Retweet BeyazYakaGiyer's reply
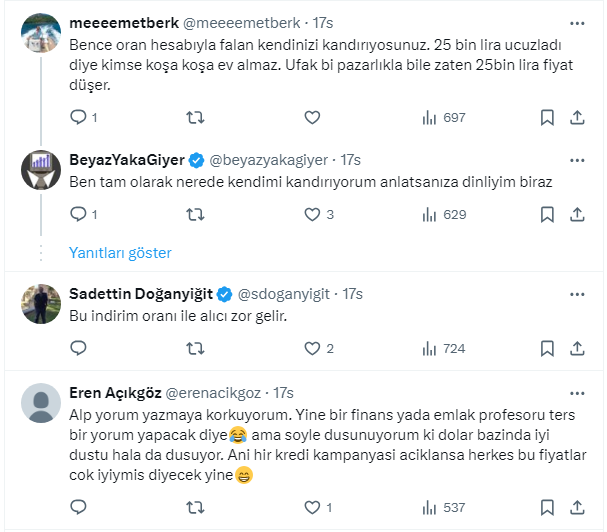Screen dimensions: 607x532 [196, 214]
